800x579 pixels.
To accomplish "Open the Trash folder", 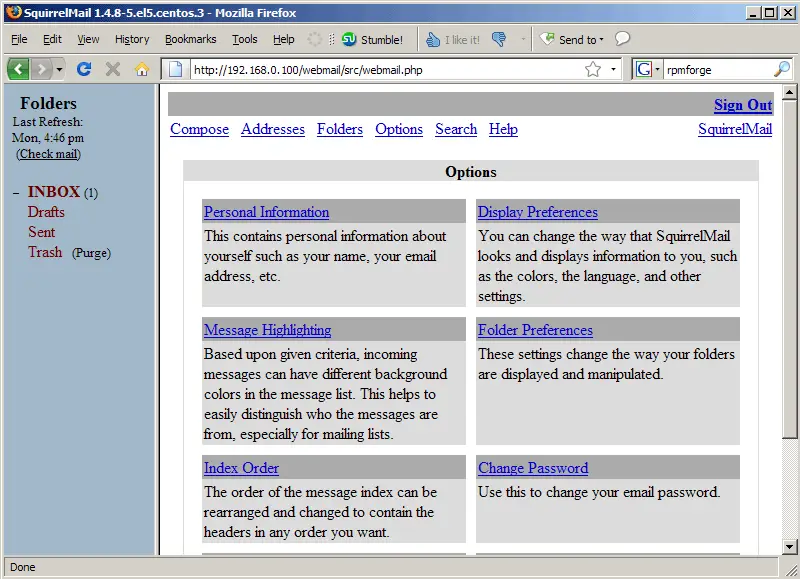I will point(45,252).
